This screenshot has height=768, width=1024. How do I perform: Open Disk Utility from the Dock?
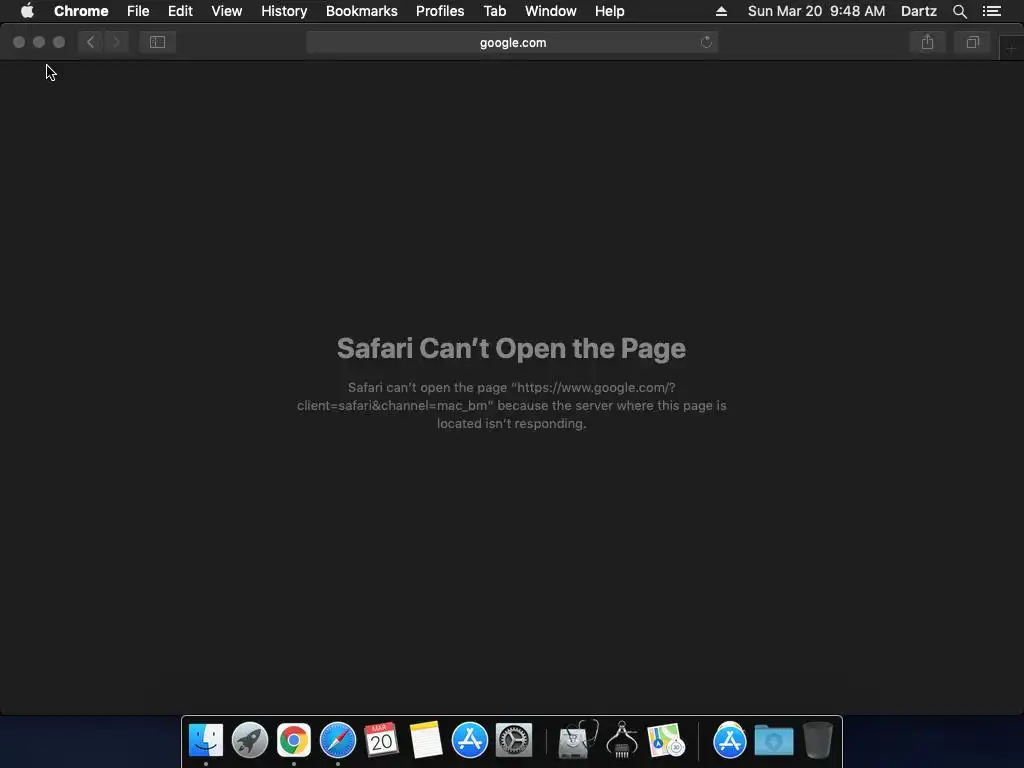(577, 740)
